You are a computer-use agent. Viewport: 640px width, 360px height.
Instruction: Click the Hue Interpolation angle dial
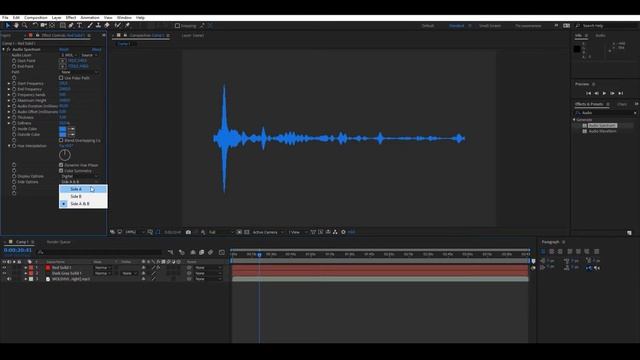point(64,155)
